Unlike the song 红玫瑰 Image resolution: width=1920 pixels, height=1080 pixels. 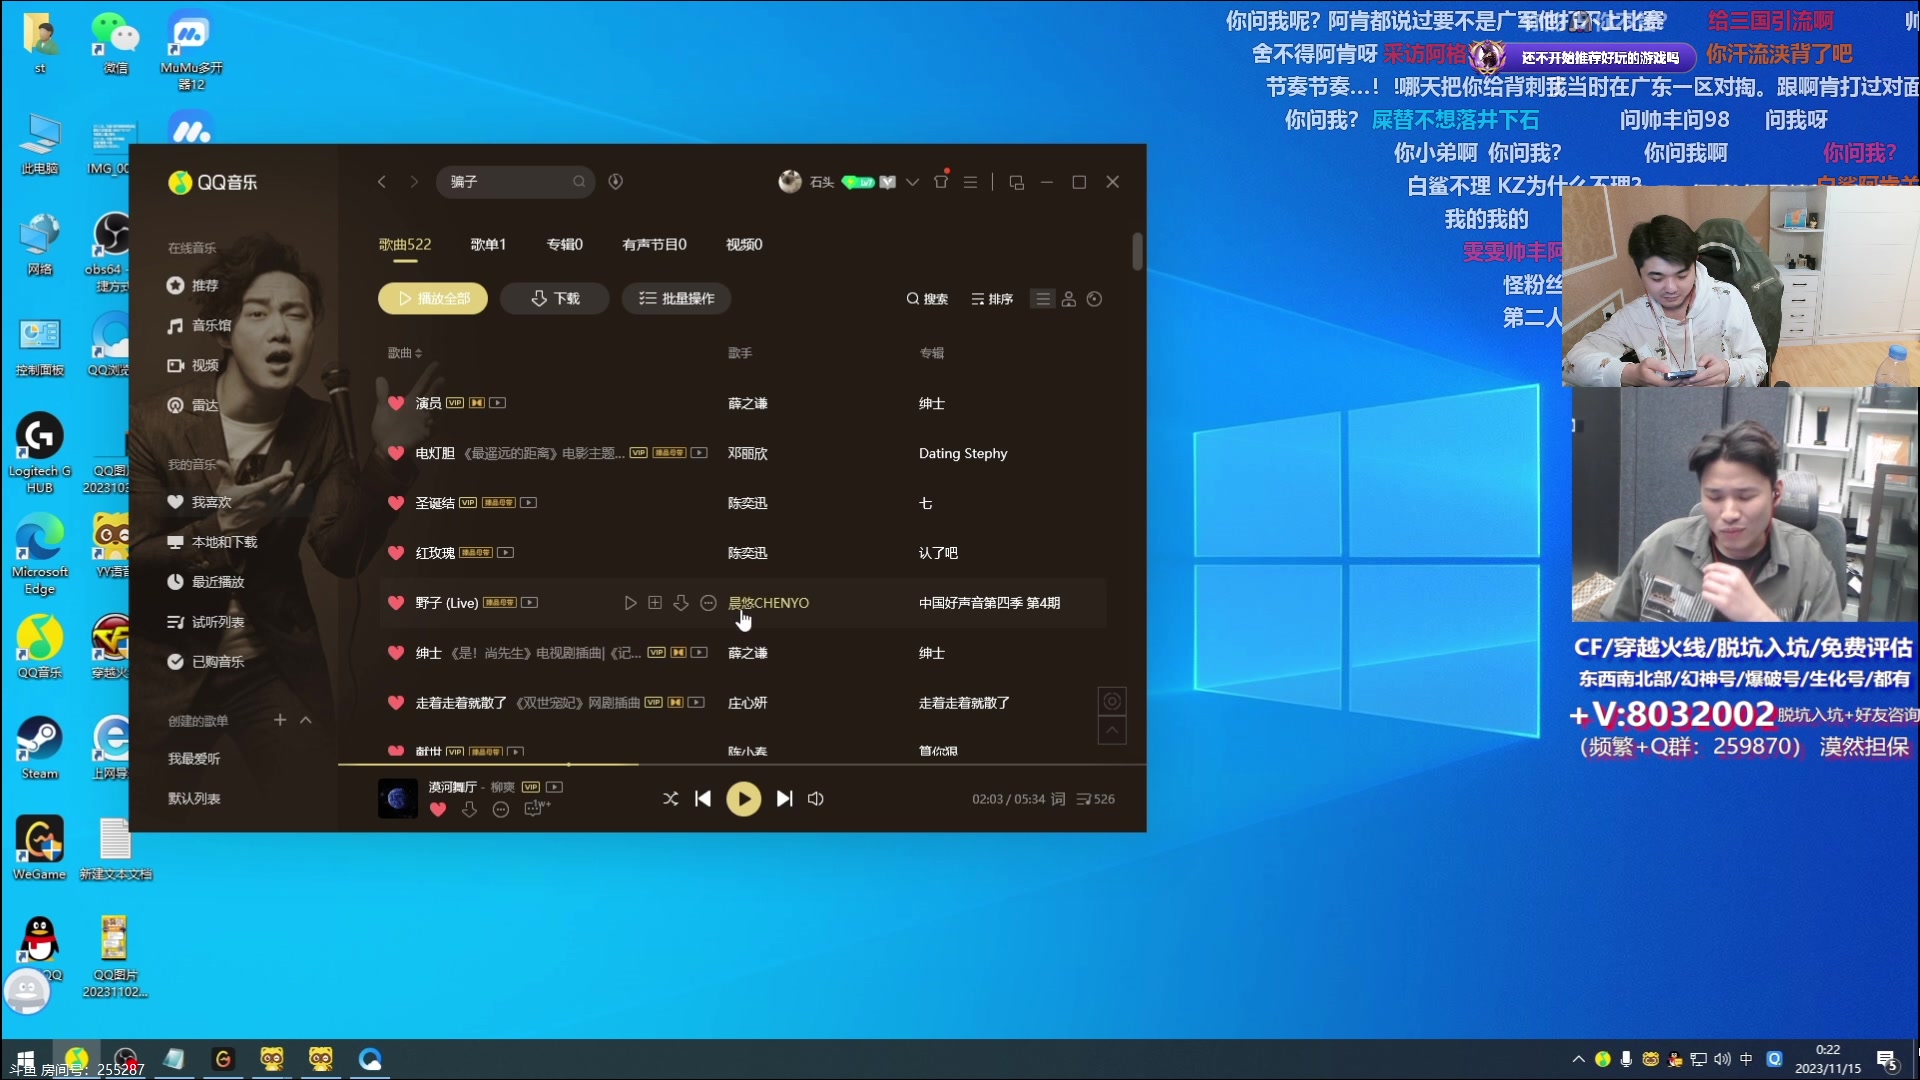coord(396,553)
